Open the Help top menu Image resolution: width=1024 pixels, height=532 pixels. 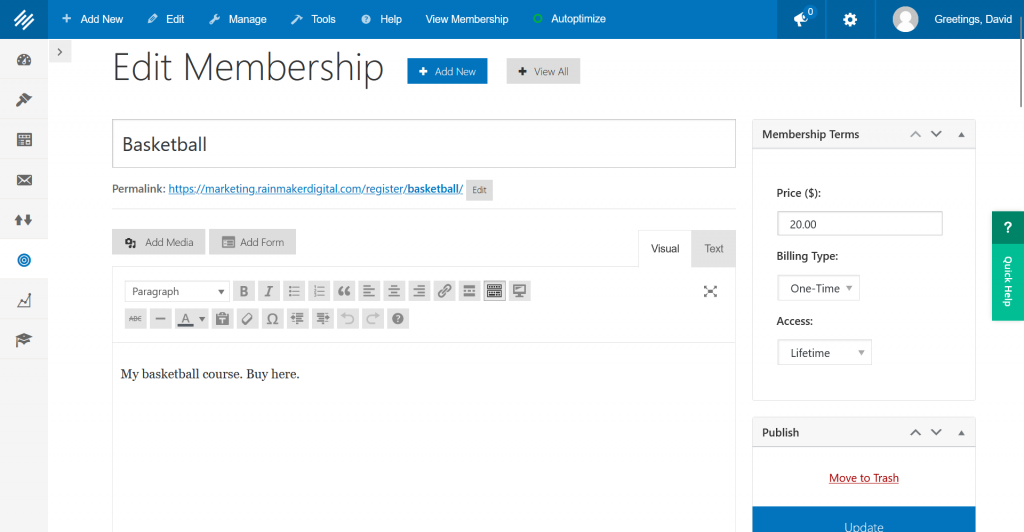381,20
